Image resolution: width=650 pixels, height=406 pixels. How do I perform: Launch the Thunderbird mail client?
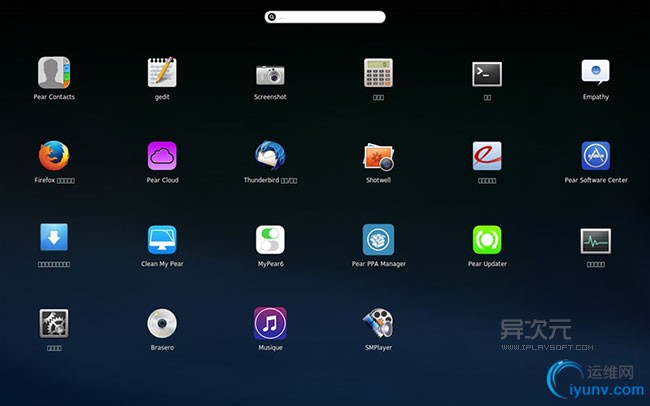[270, 156]
